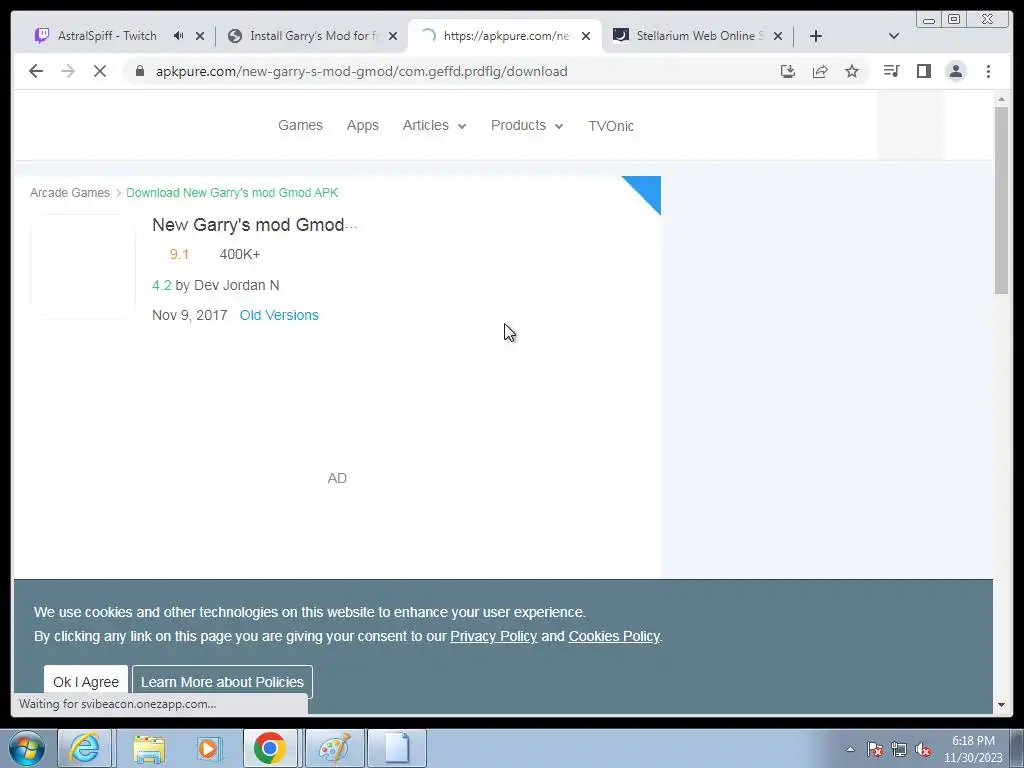Accept cookies with Ok I Agree
Image resolution: width=1024 pixels, height=768 pixels.
[x=86, y=682]
